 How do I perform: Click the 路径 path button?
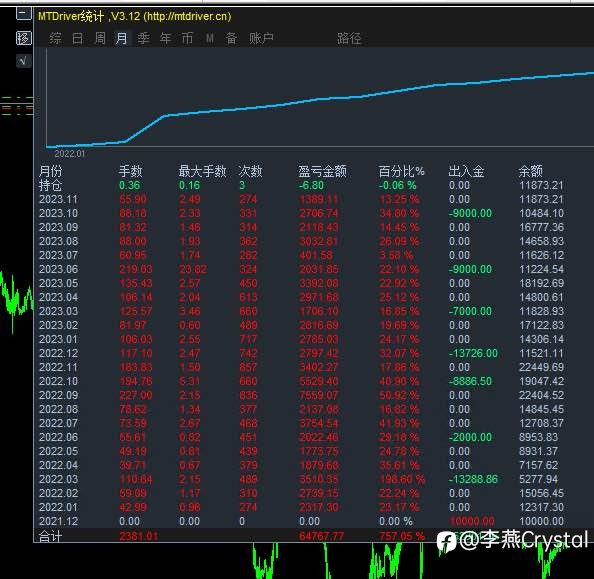click(349, 38)
